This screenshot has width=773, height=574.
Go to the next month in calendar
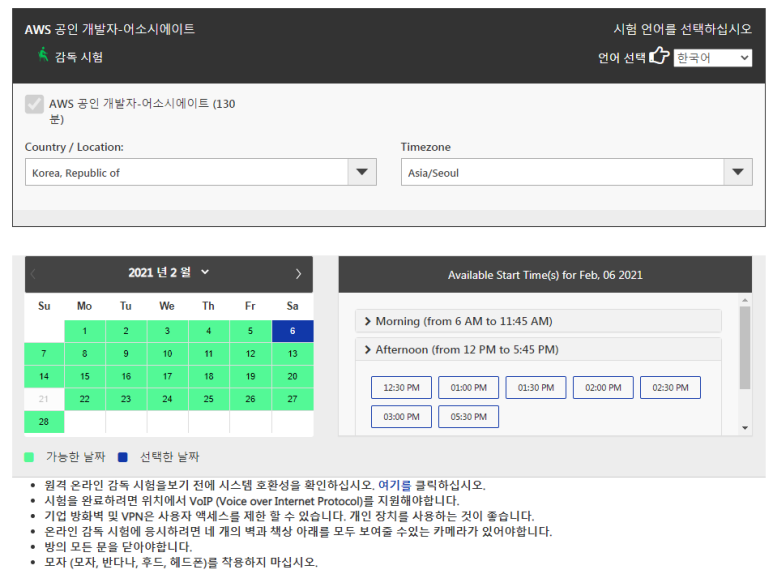click(298, 274)
